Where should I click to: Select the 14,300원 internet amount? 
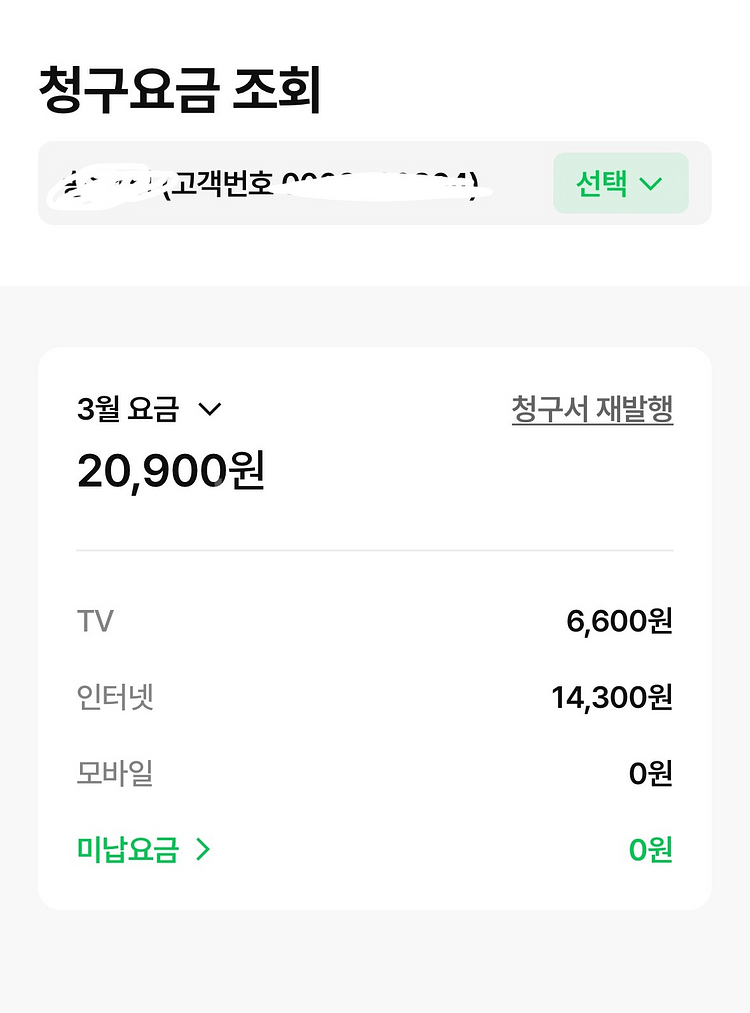click(612, 697)
